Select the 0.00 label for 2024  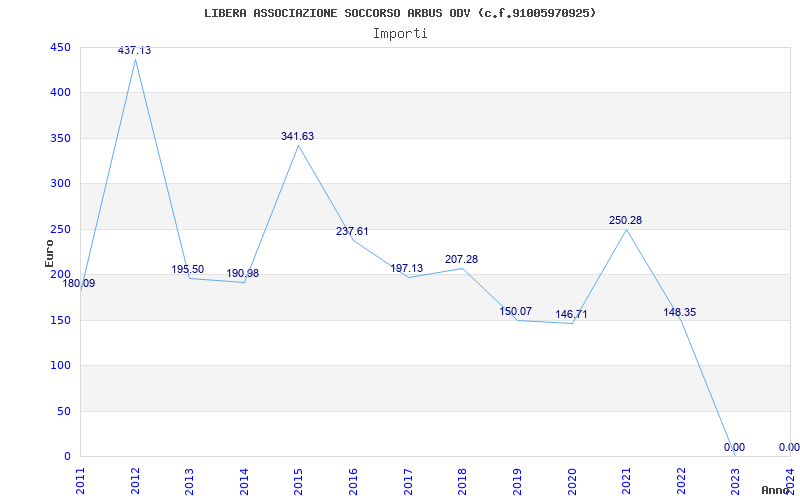(789, 447)
